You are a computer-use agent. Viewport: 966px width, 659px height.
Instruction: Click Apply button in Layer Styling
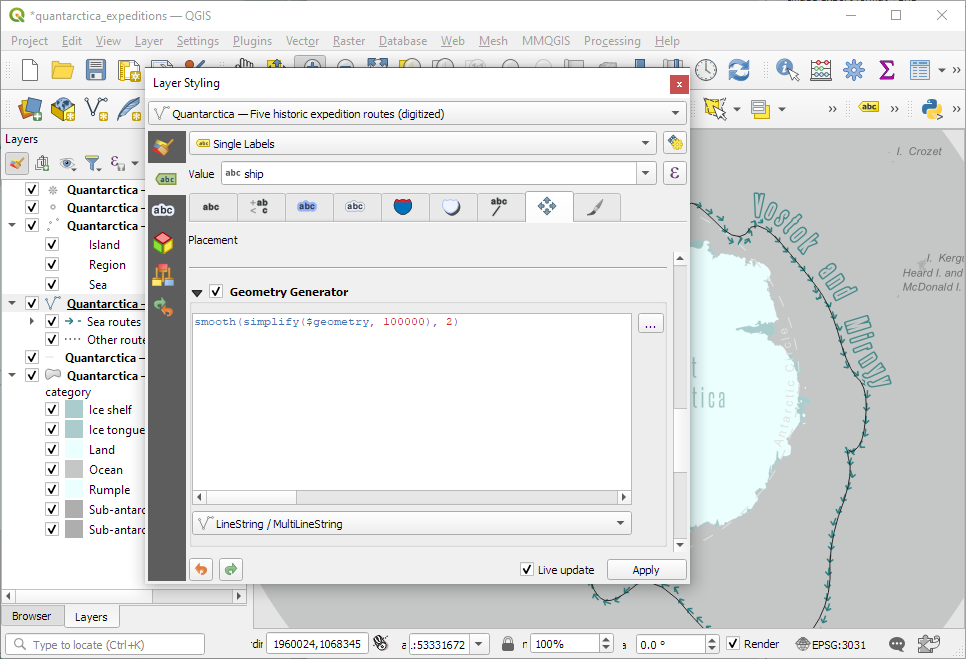coord(646,570)
